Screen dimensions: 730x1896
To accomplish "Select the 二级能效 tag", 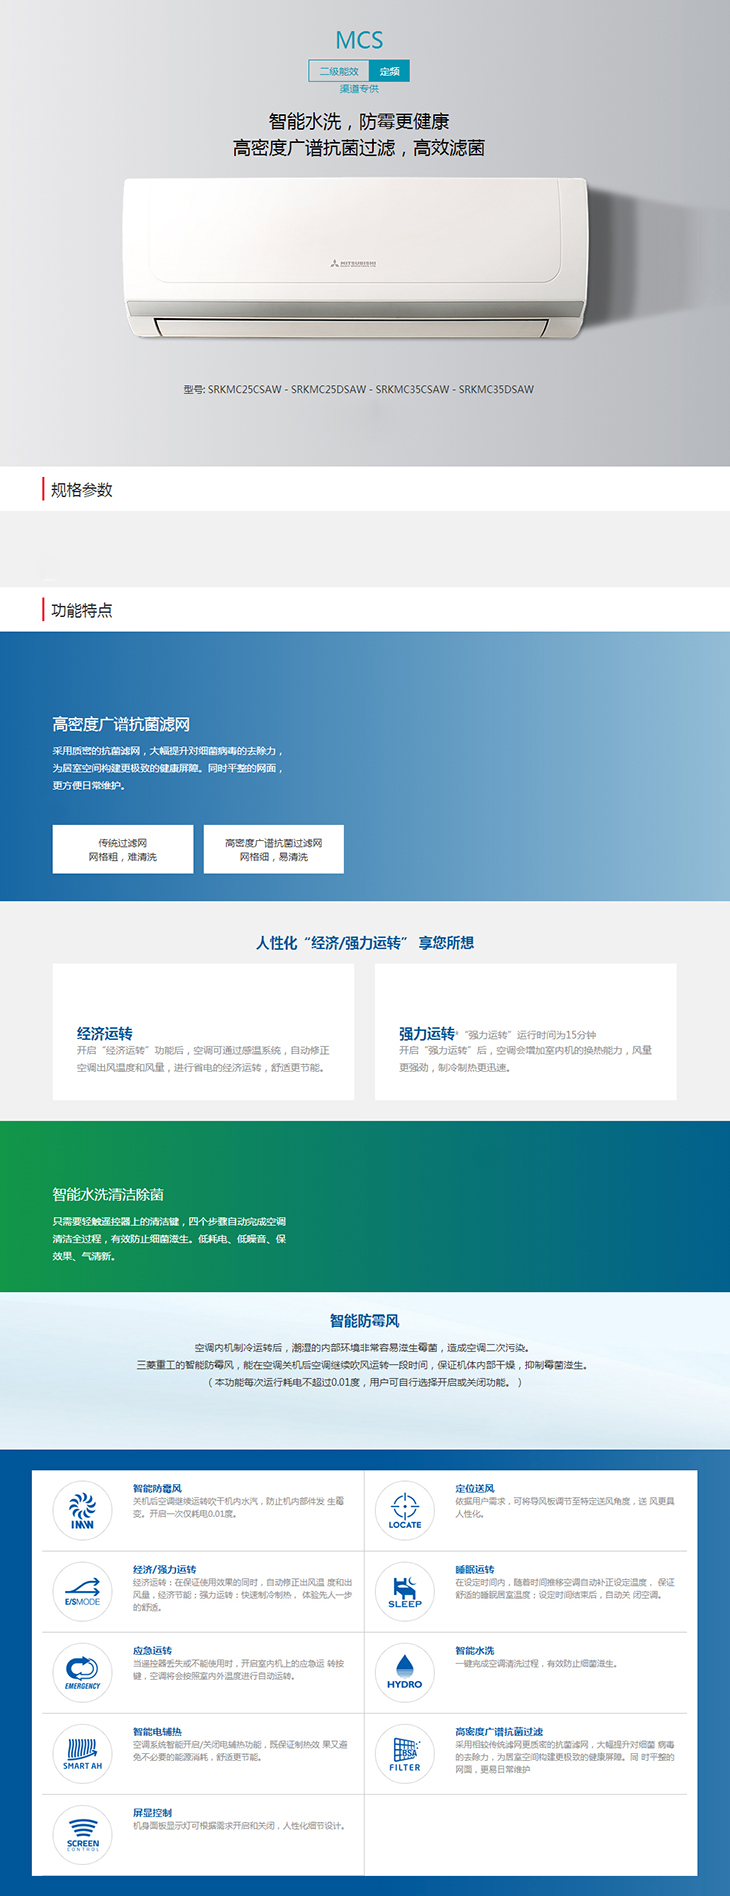I will pos(339,71).
